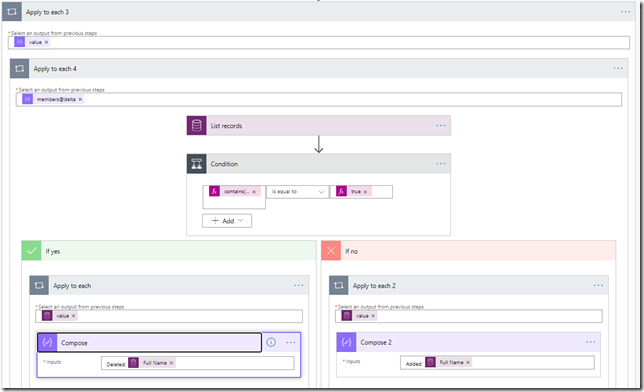
Task: Expand the Add condition dropdown button
Action: (227, 221)
